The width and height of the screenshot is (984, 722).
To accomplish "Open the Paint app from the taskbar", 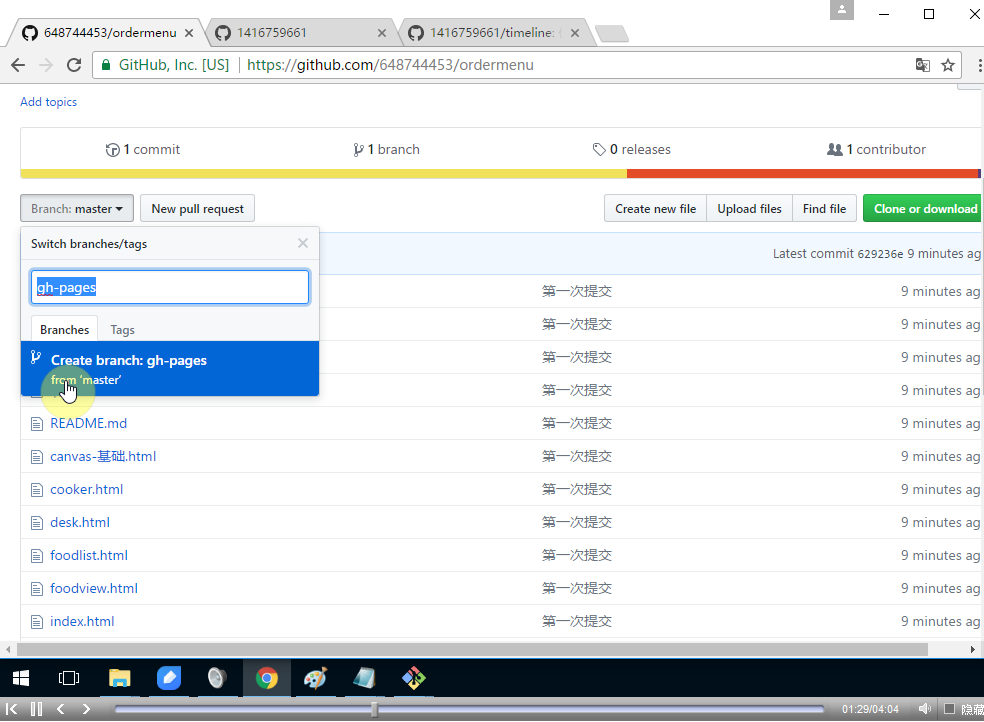I will tap(315, 678).
